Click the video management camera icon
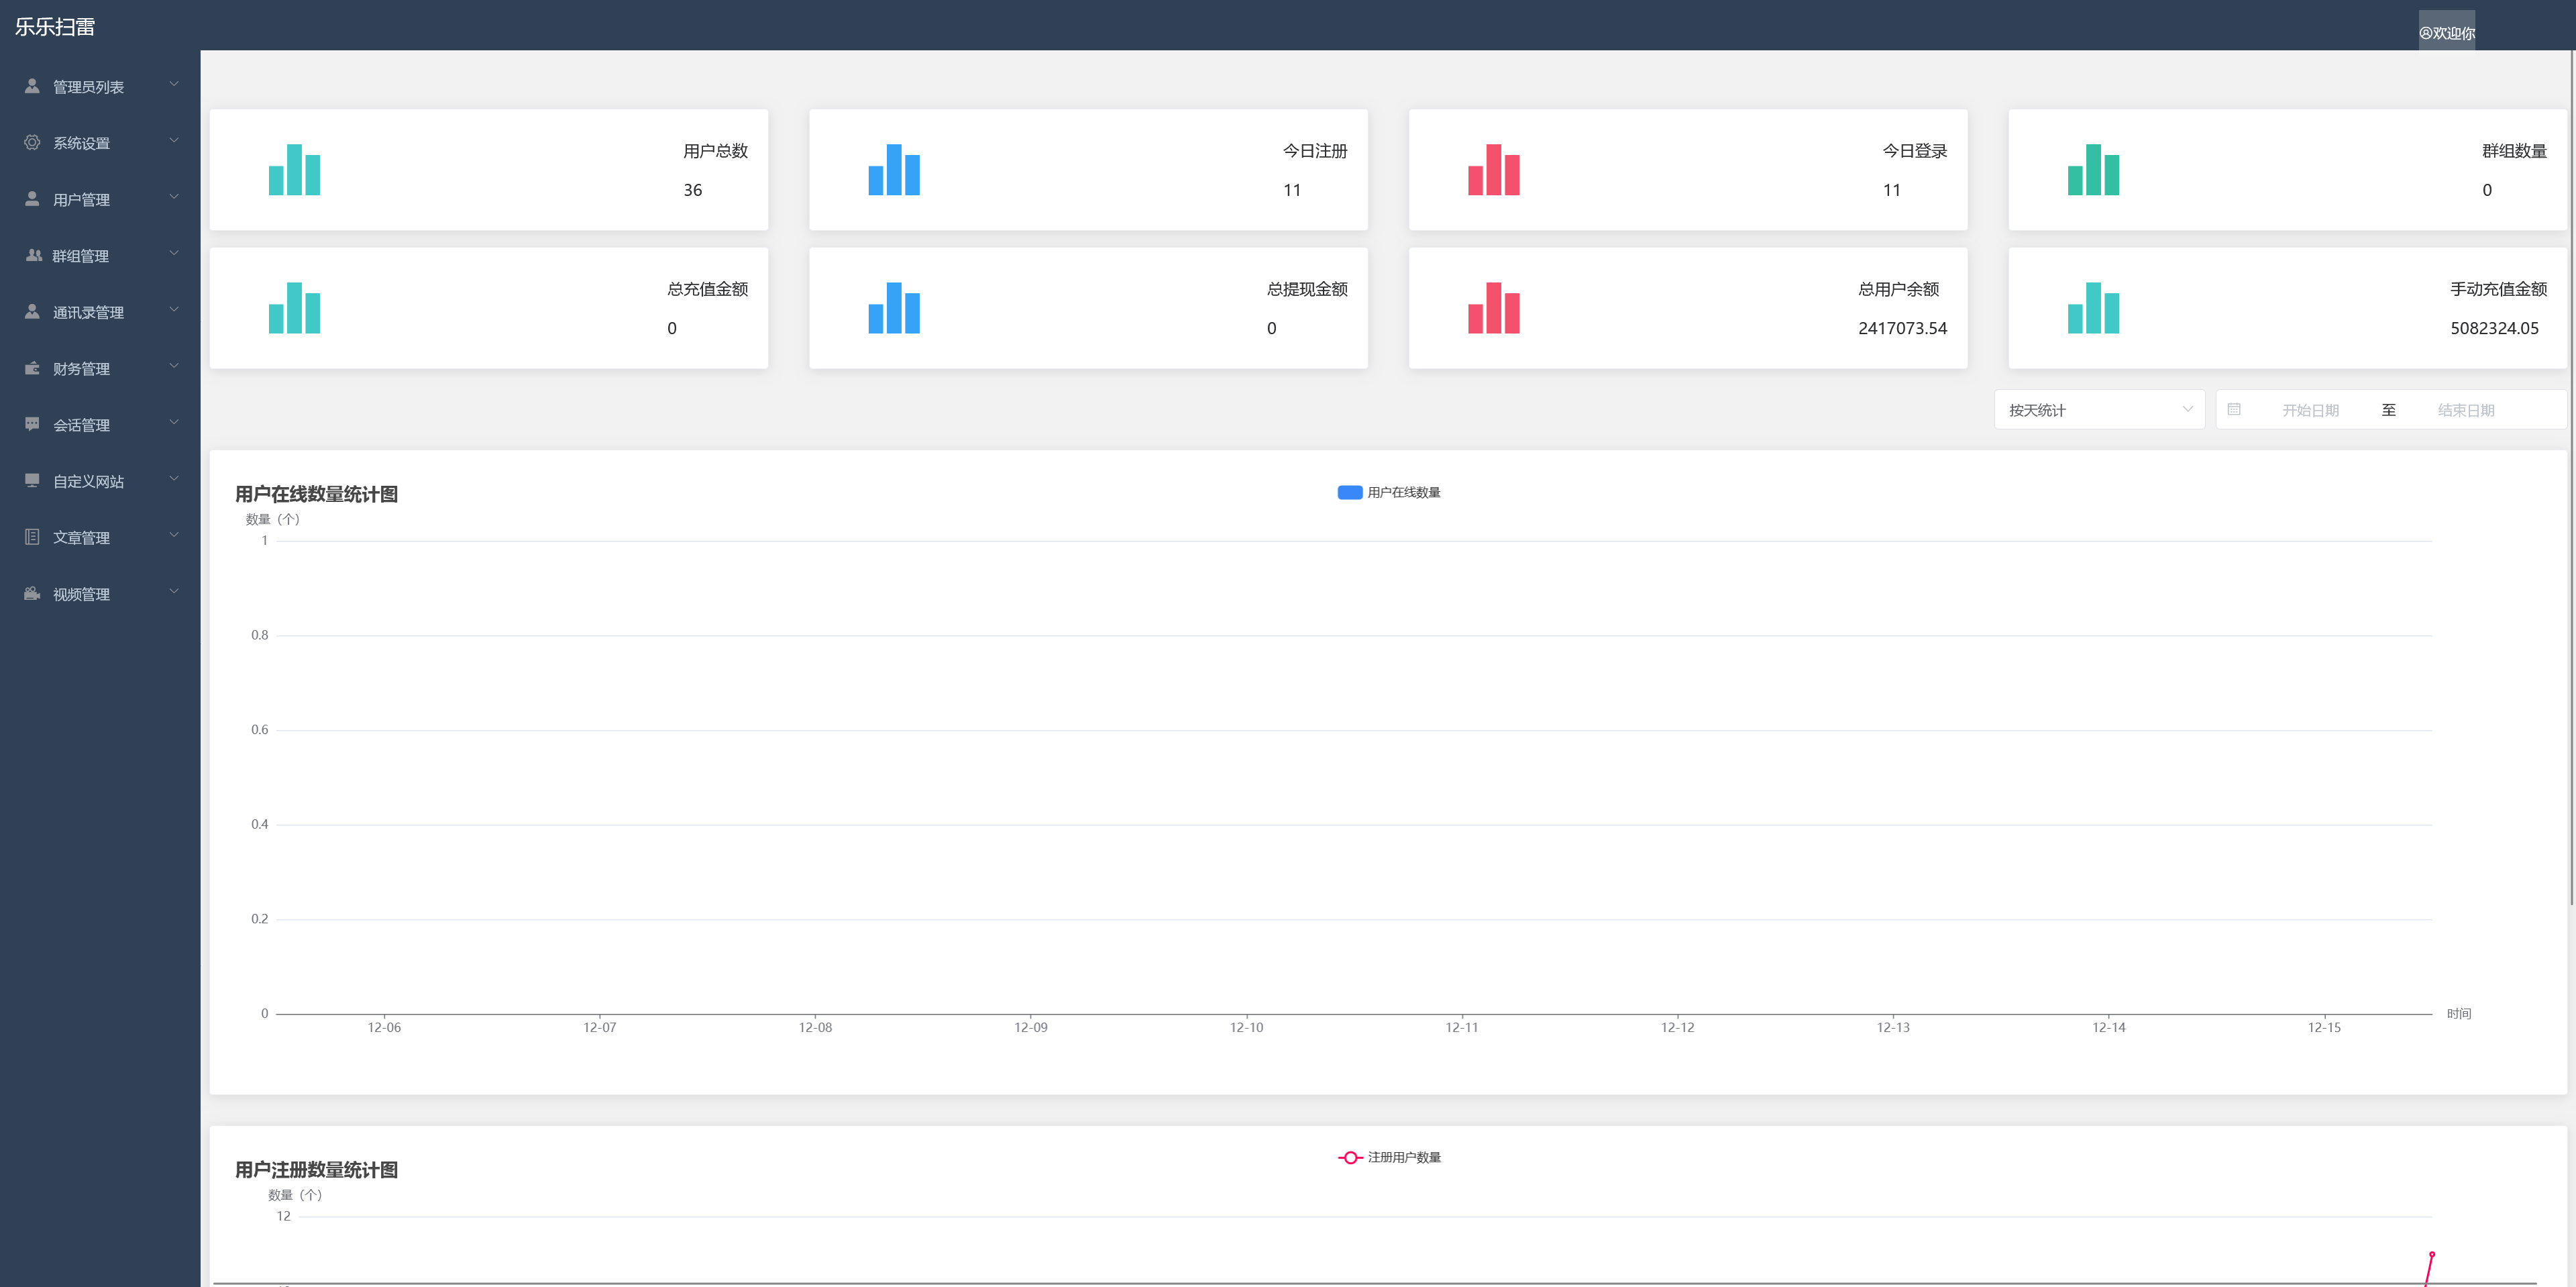Screen dimensions: 2576x1287 pyautogui.click(x=32, y=593)
